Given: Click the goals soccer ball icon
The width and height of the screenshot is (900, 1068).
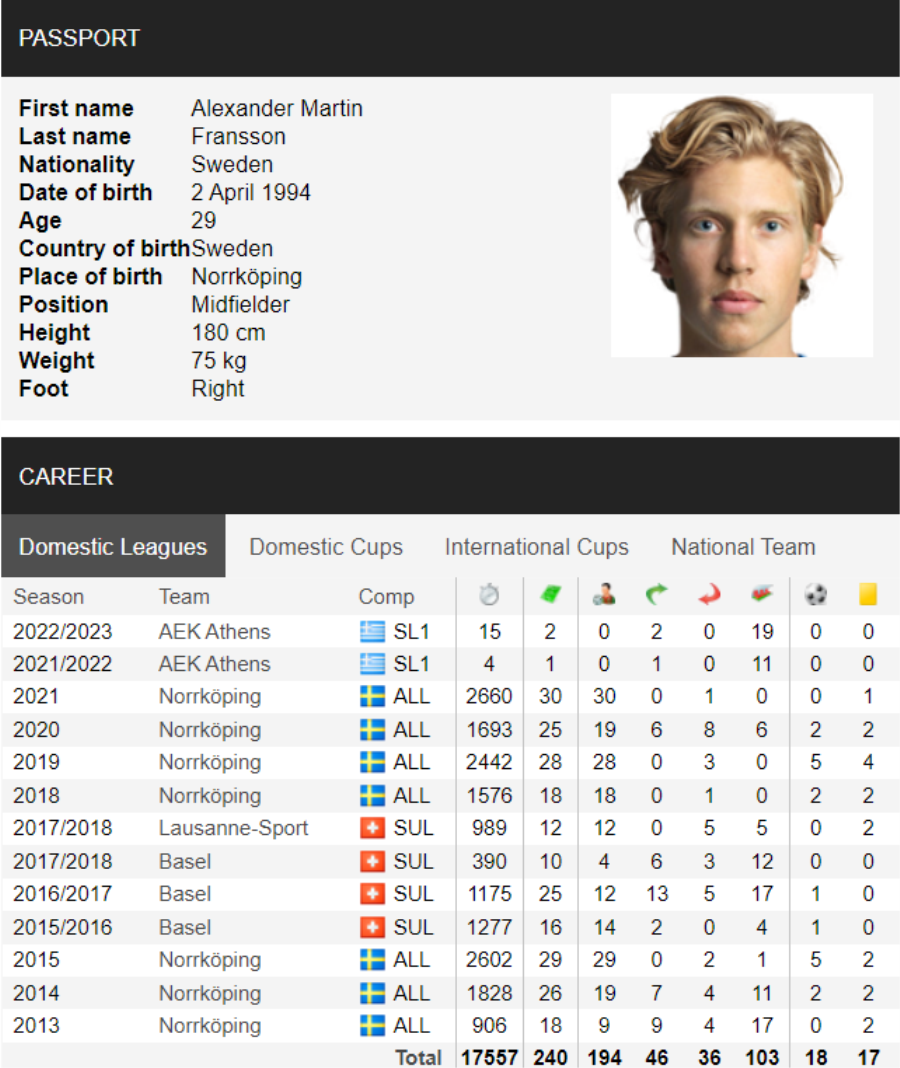Looking at the screenshot, I should 816,595.
